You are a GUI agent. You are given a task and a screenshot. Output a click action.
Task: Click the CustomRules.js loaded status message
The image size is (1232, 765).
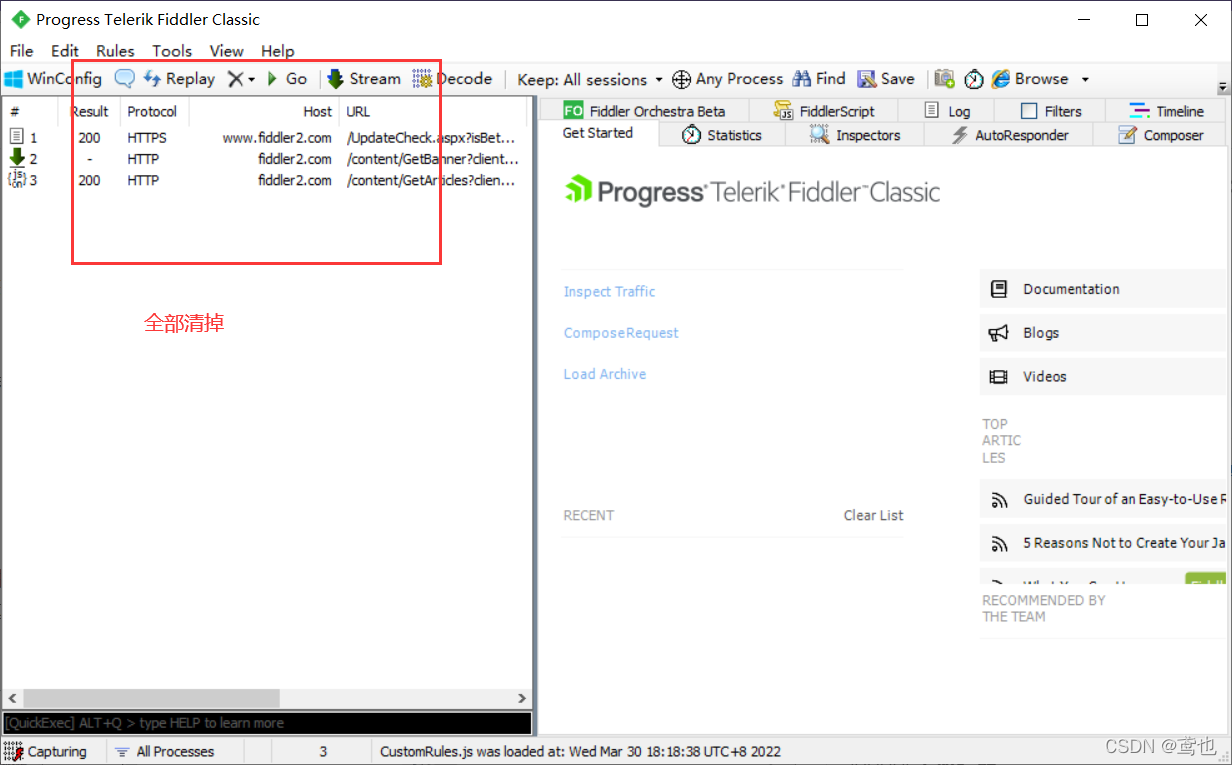point(580,751)
